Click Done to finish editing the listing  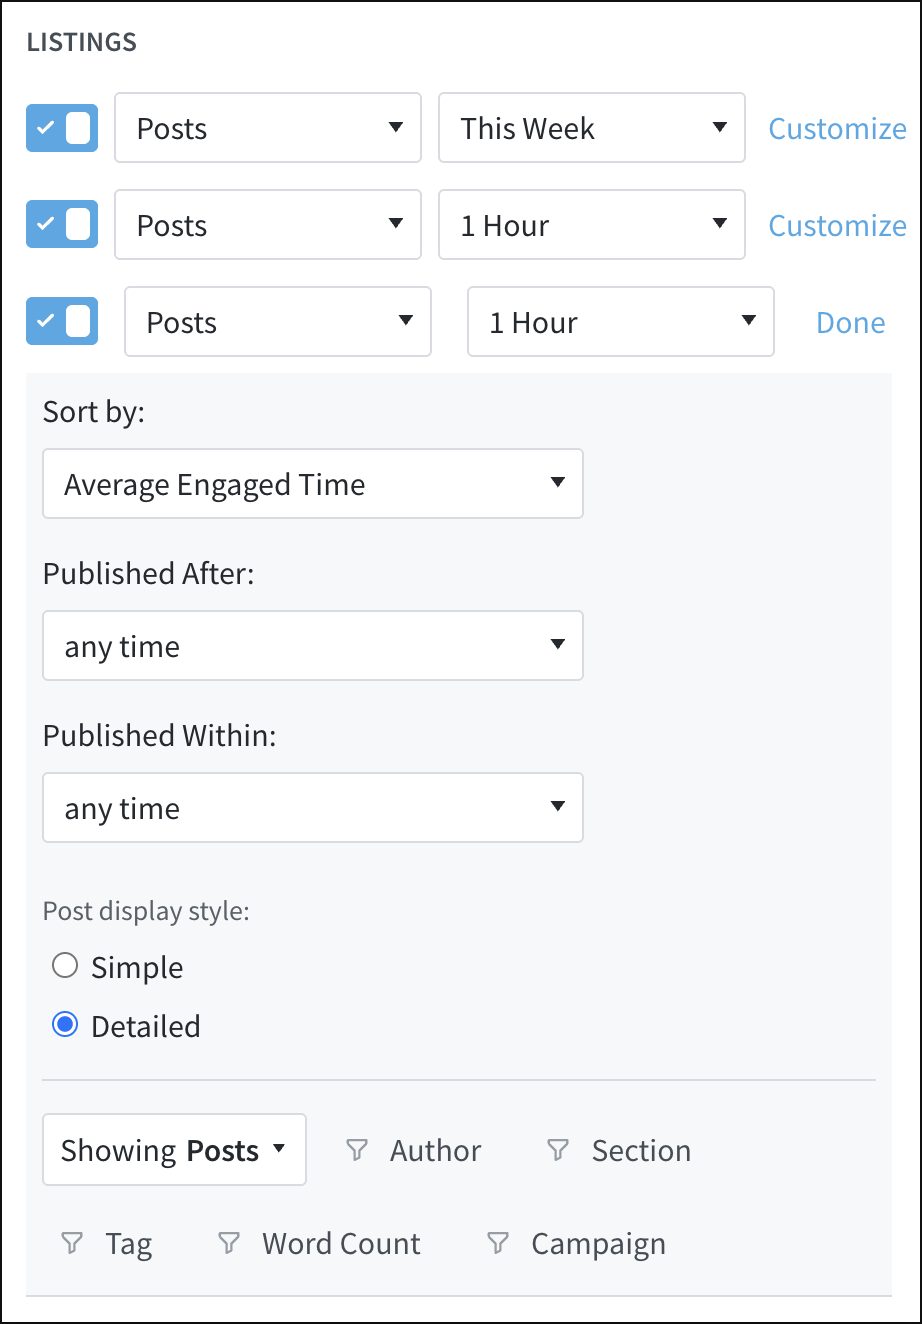[x=850, y=321]
